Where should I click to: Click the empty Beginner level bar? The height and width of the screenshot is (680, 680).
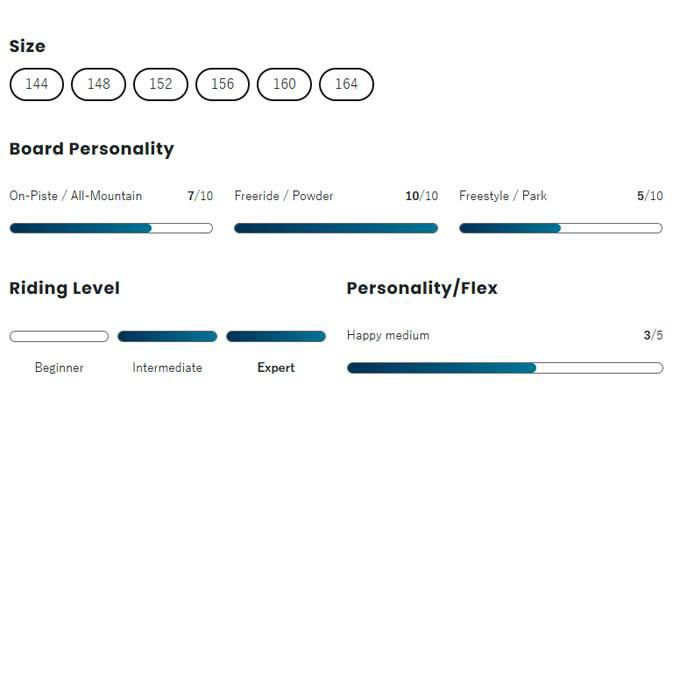pyautogui.click(x=59, y=337)
